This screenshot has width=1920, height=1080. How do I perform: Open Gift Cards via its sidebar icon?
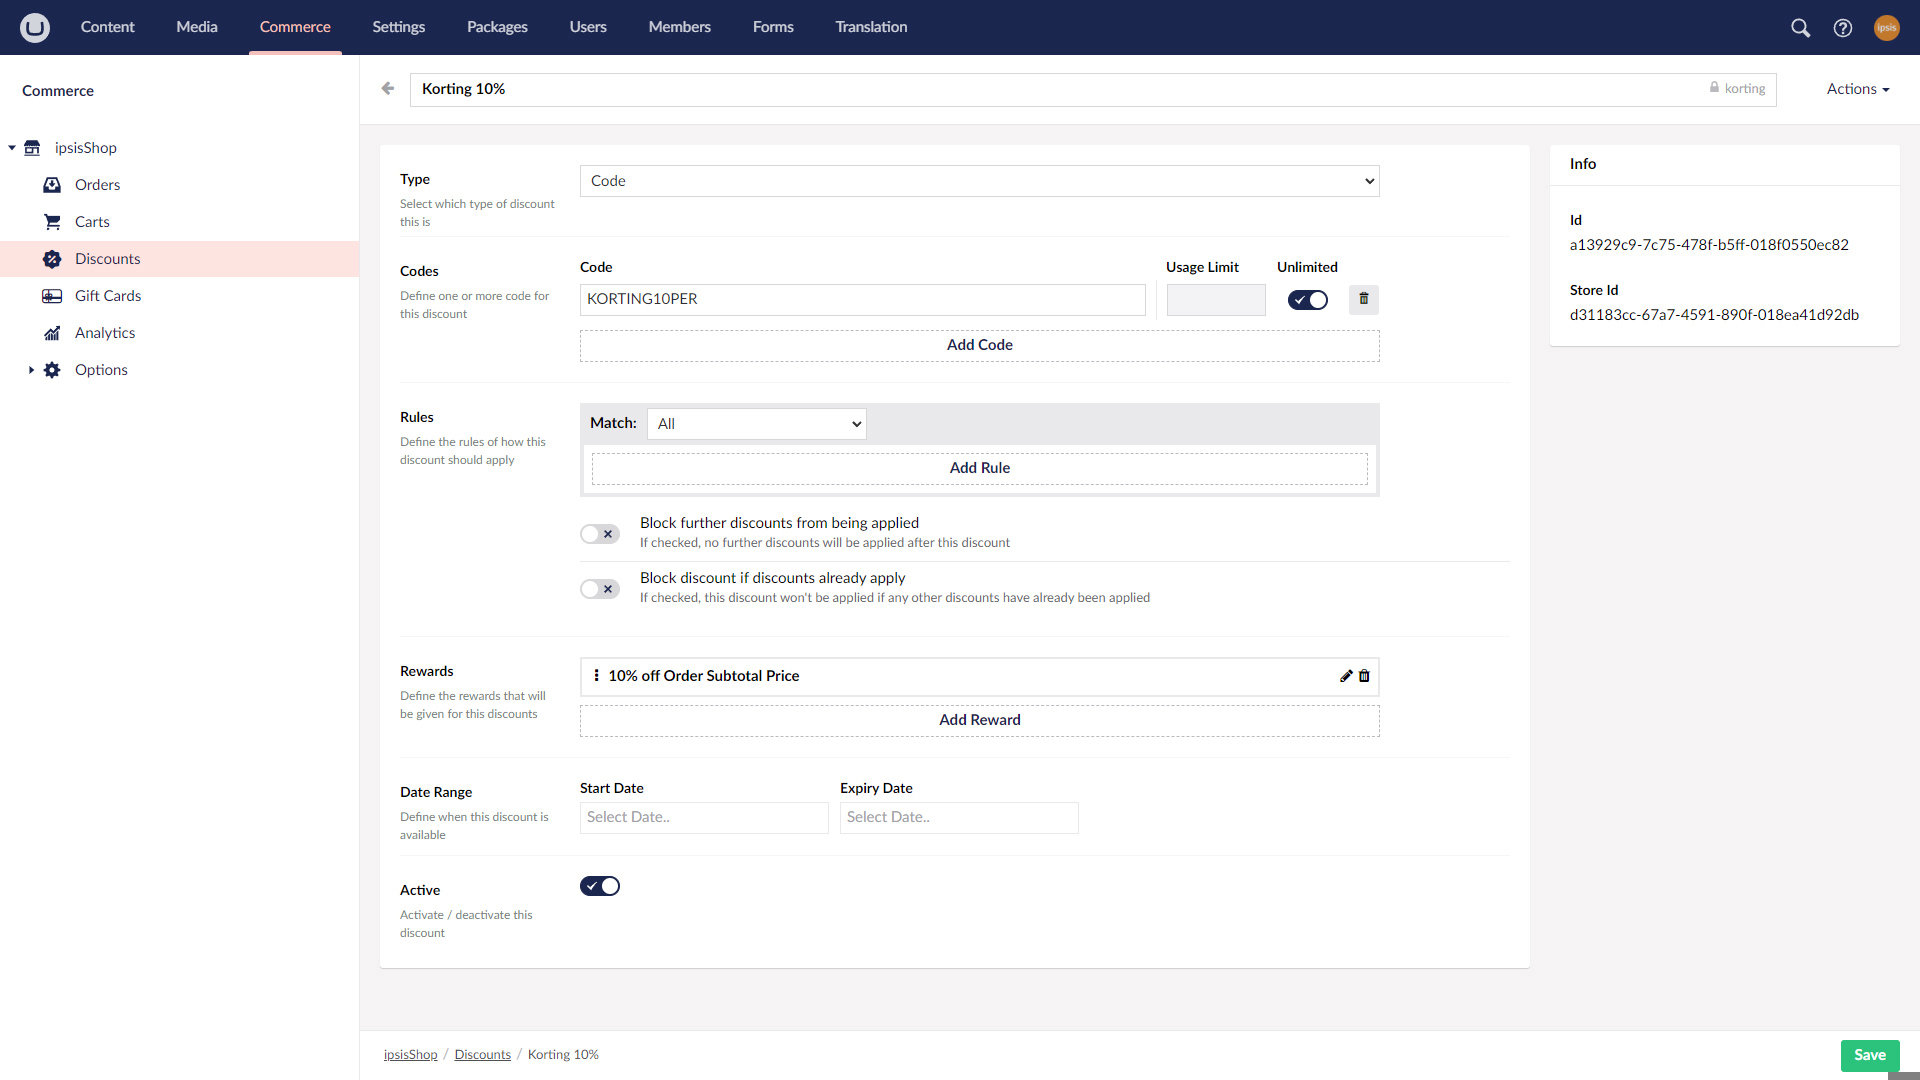click(52, 296)
